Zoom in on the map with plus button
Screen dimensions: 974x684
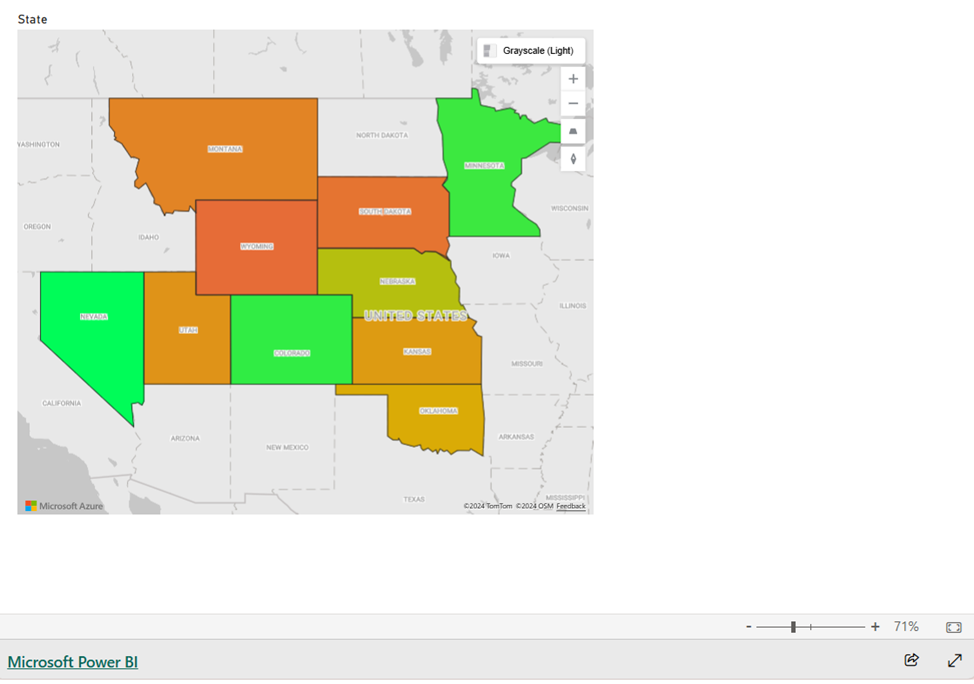pos(573,79)
